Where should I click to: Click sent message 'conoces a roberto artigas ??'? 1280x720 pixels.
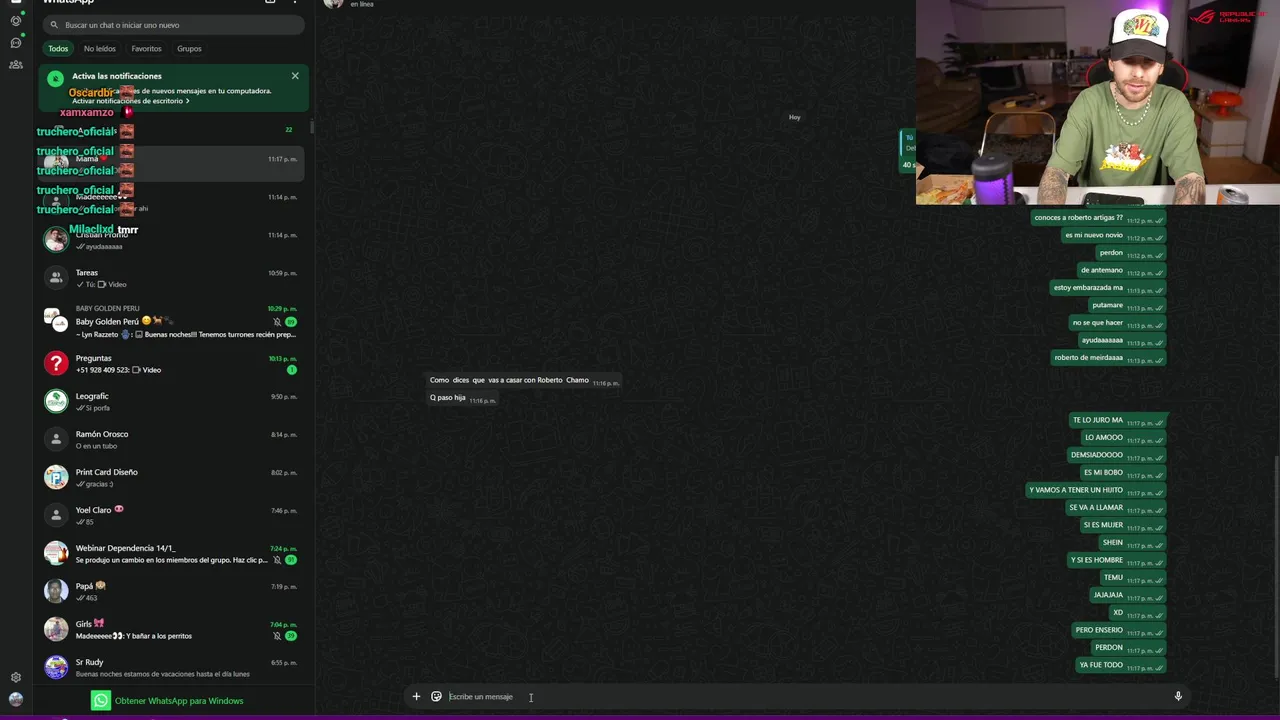click(1098, 218)
